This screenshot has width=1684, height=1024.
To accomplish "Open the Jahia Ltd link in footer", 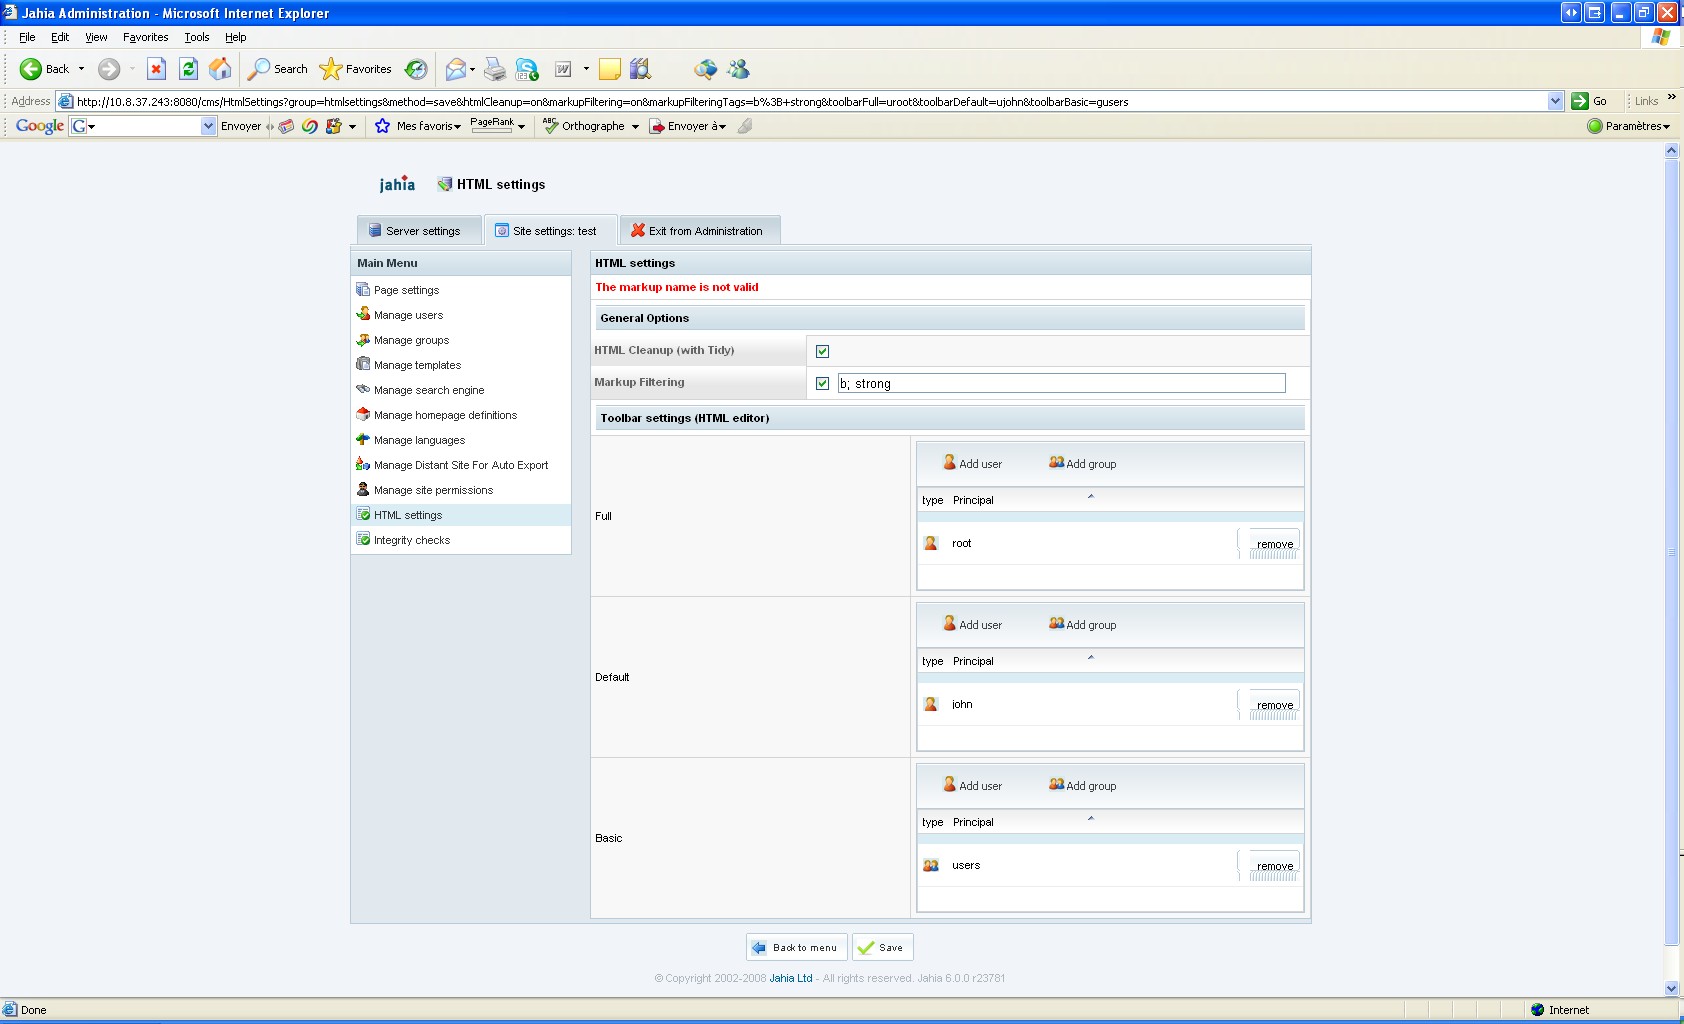I will pos(790,978).
